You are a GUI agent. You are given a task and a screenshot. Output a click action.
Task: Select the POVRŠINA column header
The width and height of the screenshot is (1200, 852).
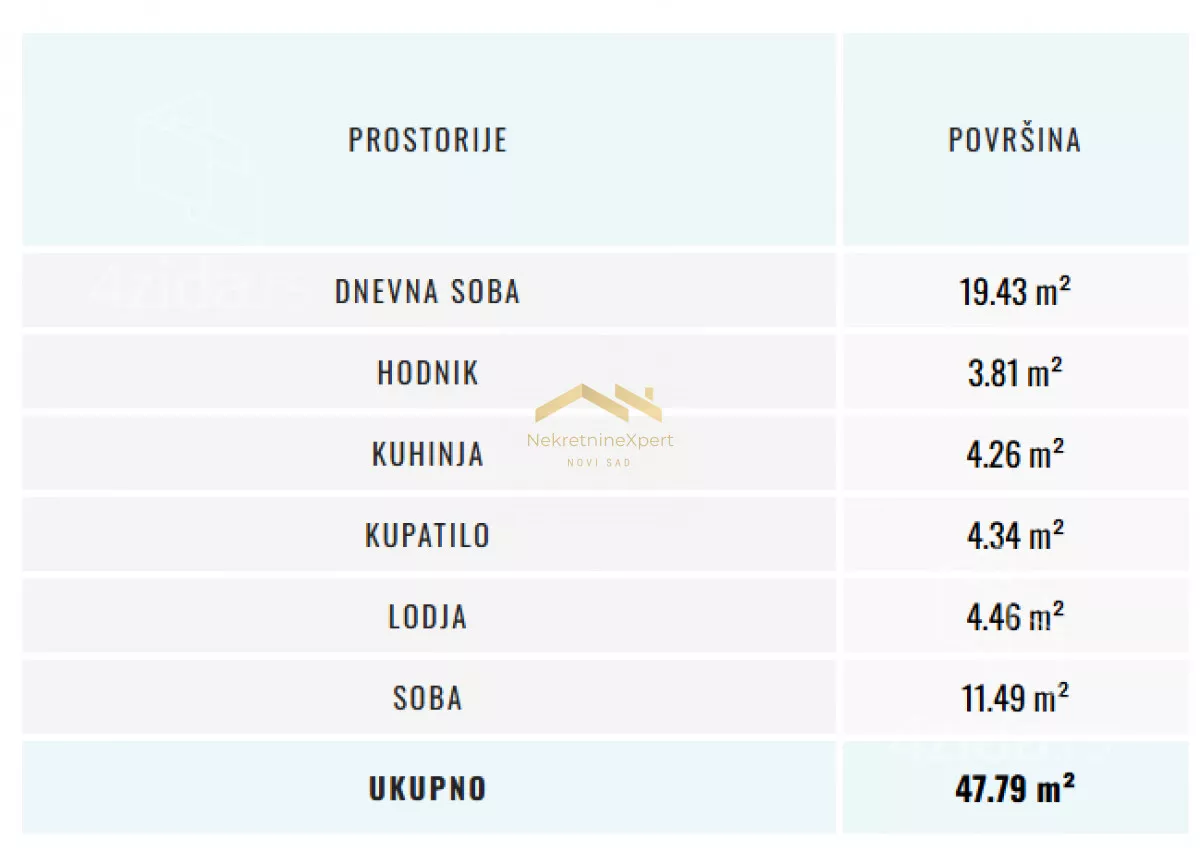pyautogui.click(x=1015, y=140)
